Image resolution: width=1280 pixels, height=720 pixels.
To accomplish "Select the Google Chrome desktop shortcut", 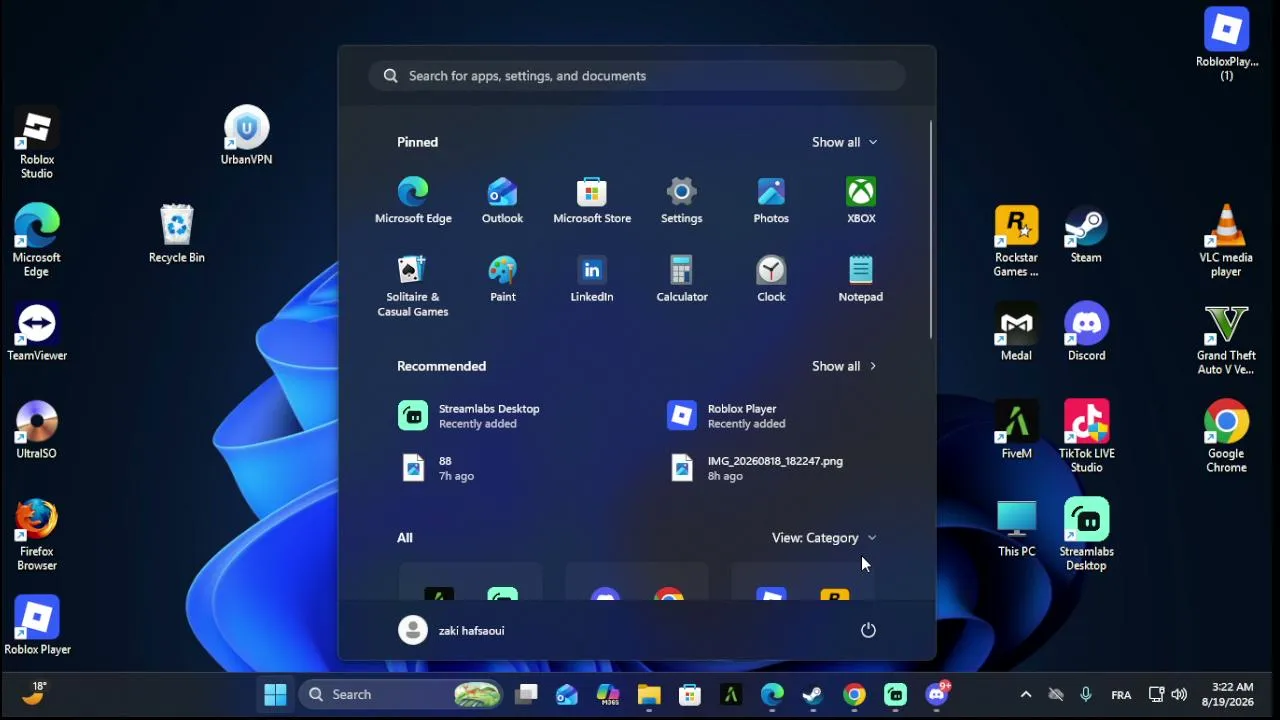I will coord(1226,437).
